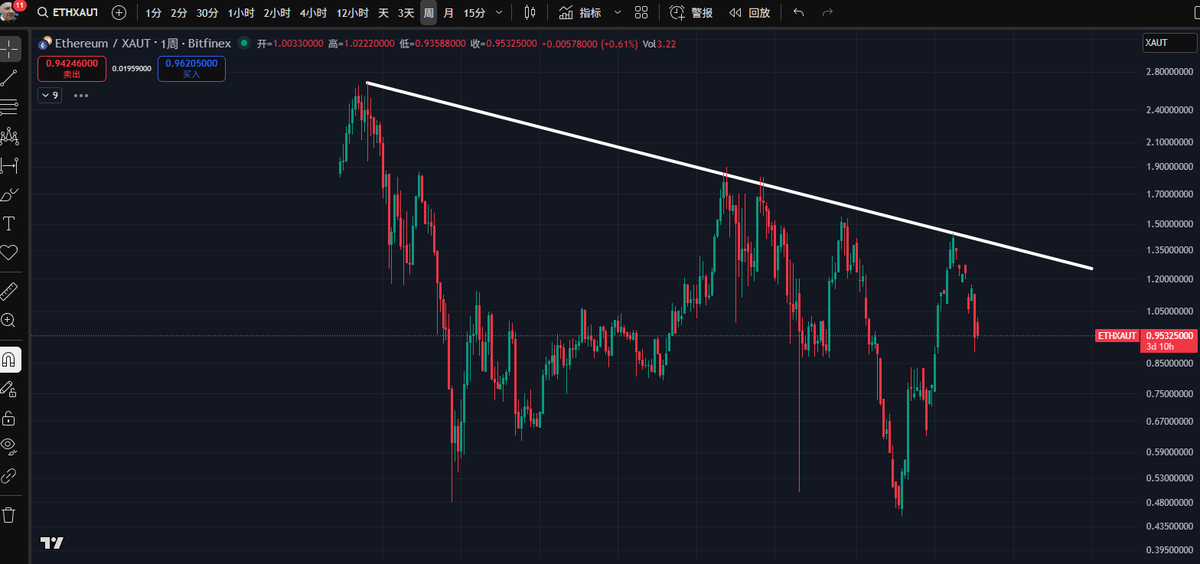Open the chart patterns tool group
This screenshot has width=1200, height=564.
(9, 136)
